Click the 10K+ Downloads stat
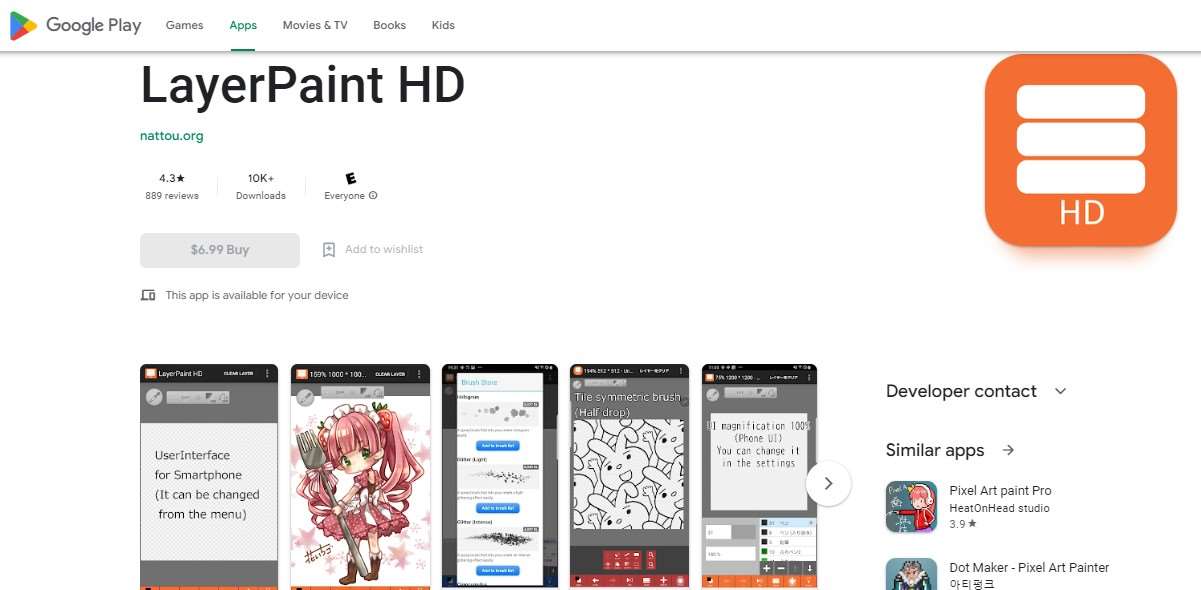This screenshot has width=1201, height=590. [261, 187]
